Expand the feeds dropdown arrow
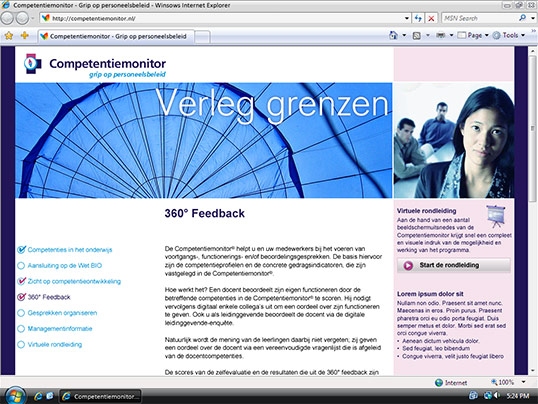The image size is (538, 404). pyautogui.click(x=428, y=35)
